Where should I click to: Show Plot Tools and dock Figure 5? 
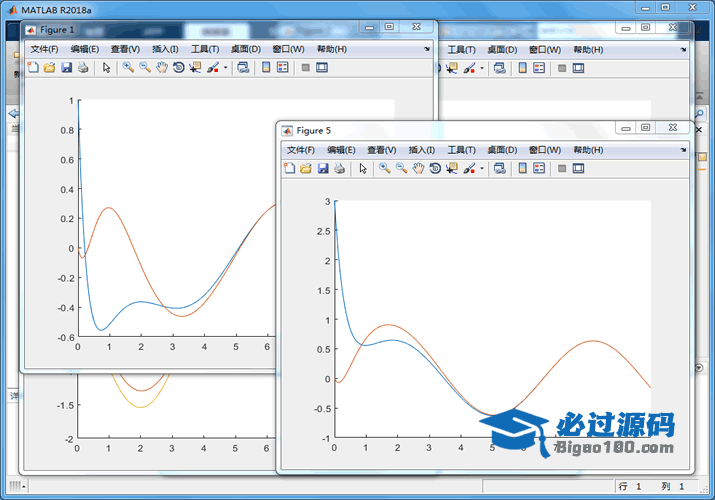578,168
